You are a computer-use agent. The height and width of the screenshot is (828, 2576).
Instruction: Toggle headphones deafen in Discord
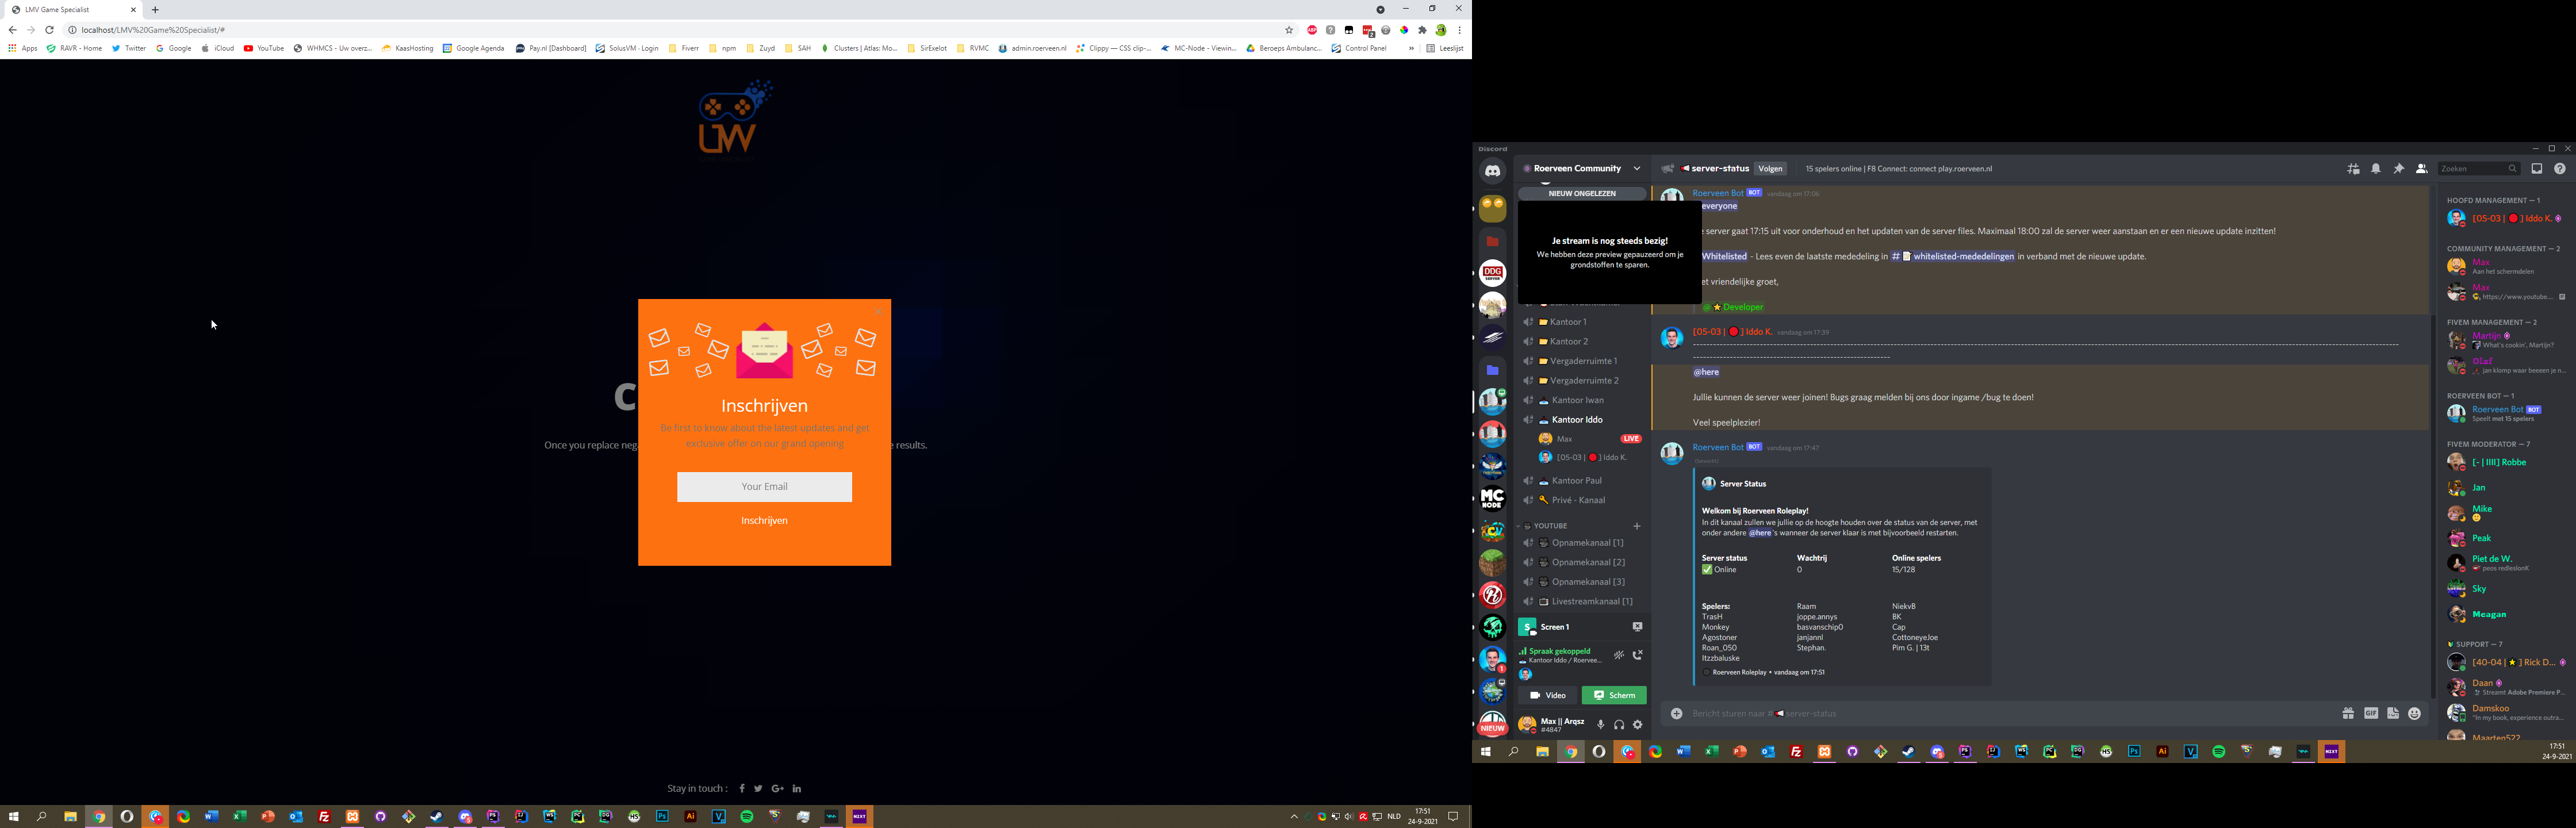tap(1619, 725)
